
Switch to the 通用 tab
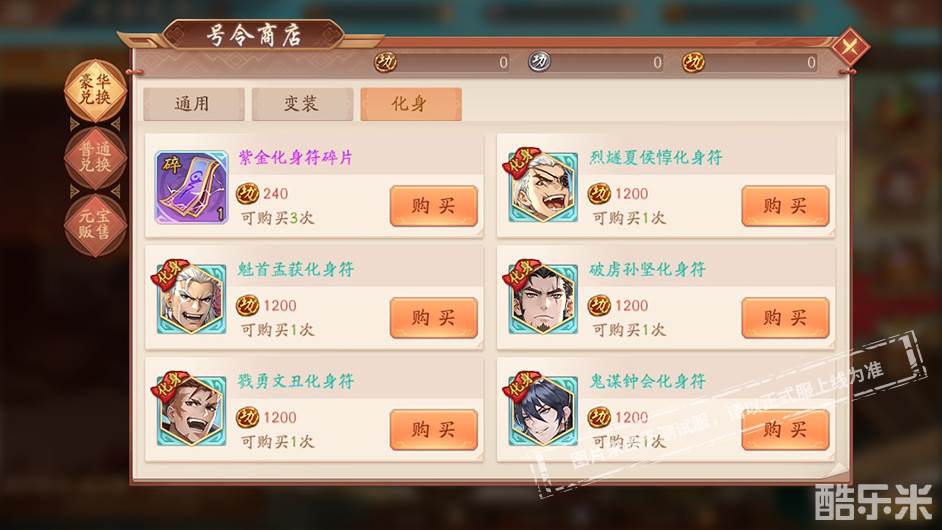pyautogui.click(x=193, y=104)
